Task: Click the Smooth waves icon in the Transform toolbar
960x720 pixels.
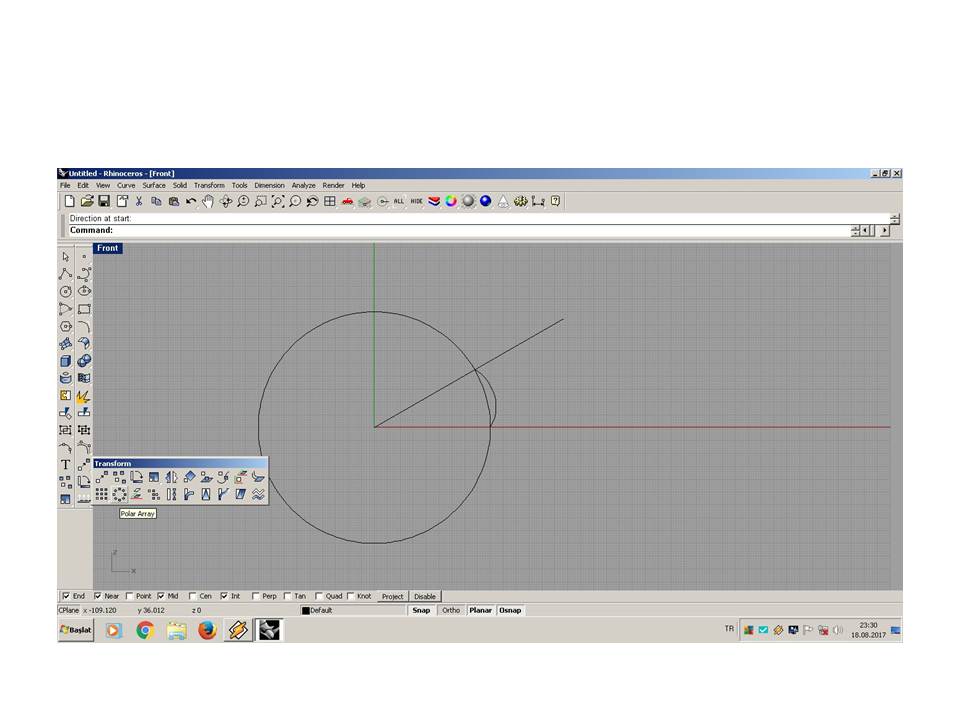Action: click(258, 494)
